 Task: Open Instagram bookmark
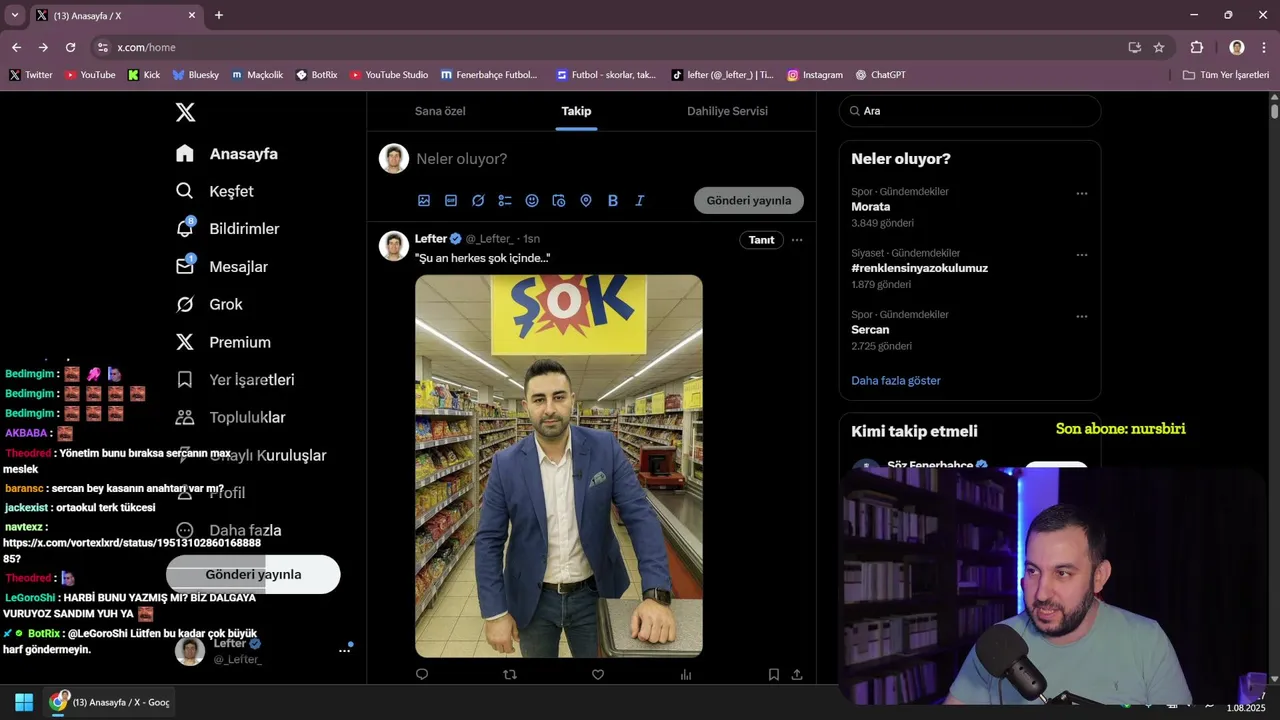point(815,75)
